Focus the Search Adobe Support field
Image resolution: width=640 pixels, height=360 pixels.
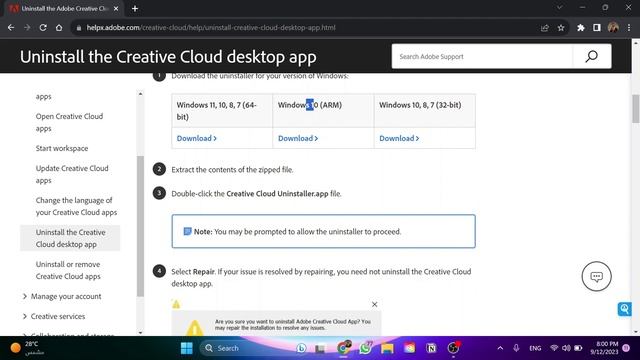click(482, 56)
